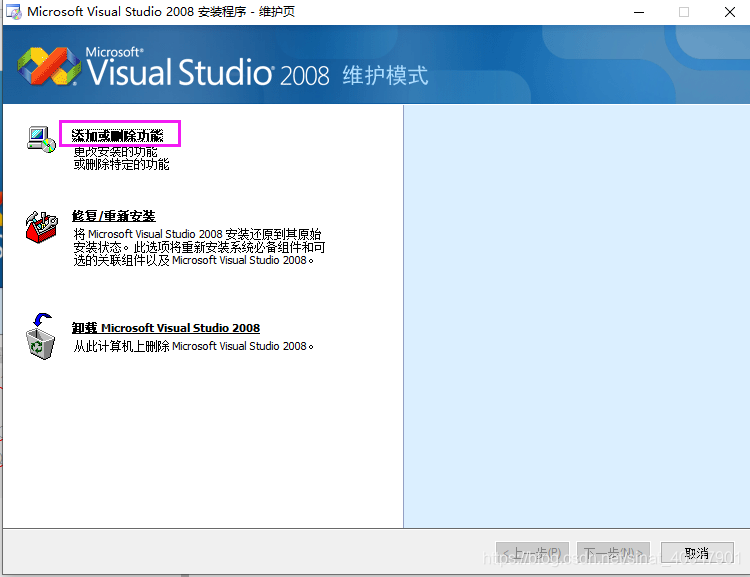Click text 从此计算机上删除 Microsoft Visual Studio 2008
Image resolution: width=750 pixels, height=577 pixels.
click(x=194, y=346)
